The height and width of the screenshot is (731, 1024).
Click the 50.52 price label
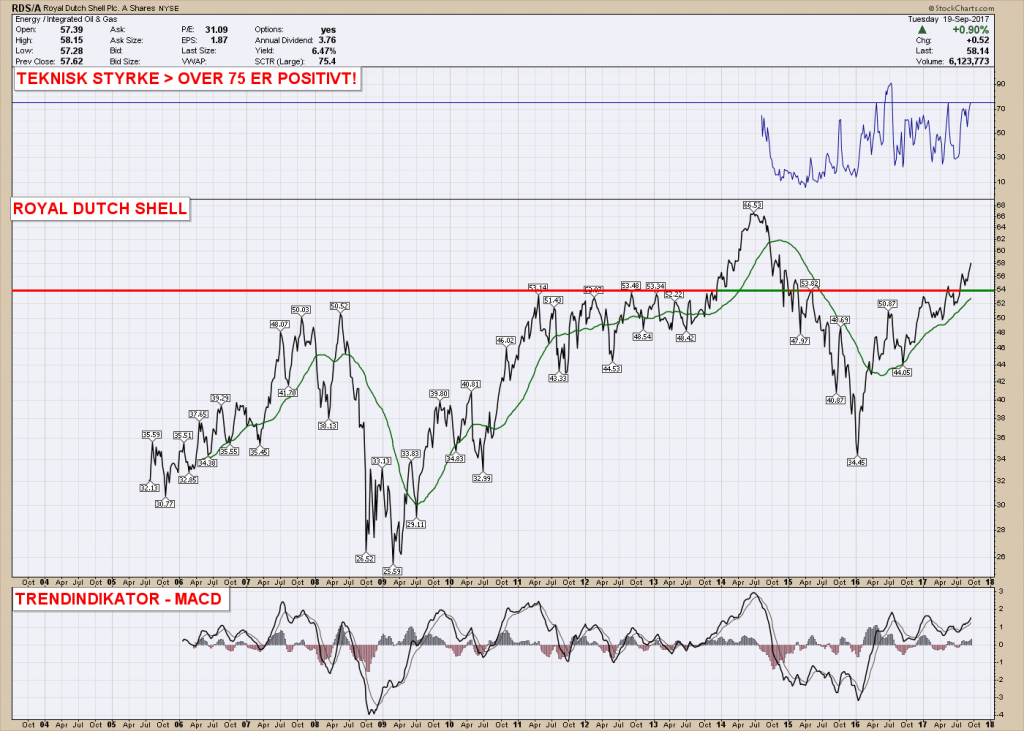pyautogui.click(x=340, y=306)
